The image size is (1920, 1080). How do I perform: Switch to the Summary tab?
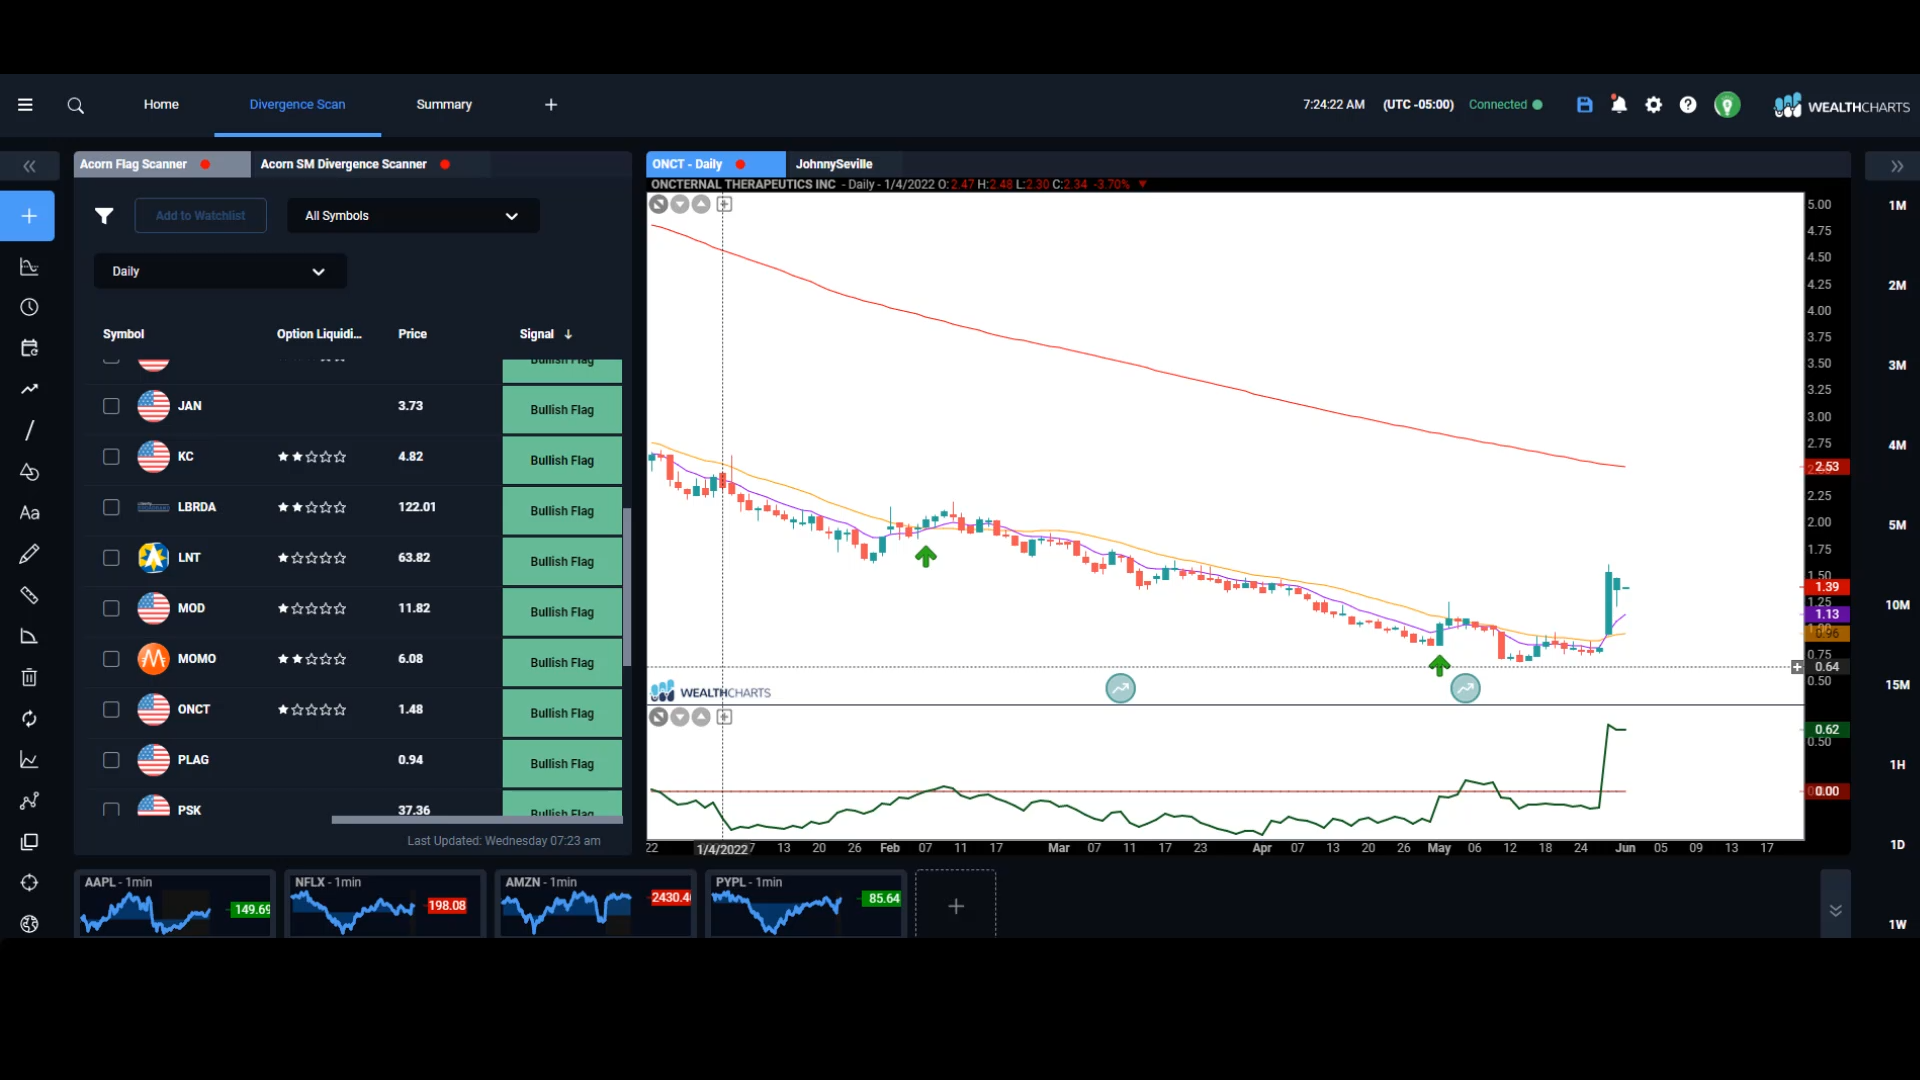pos(444,104)
